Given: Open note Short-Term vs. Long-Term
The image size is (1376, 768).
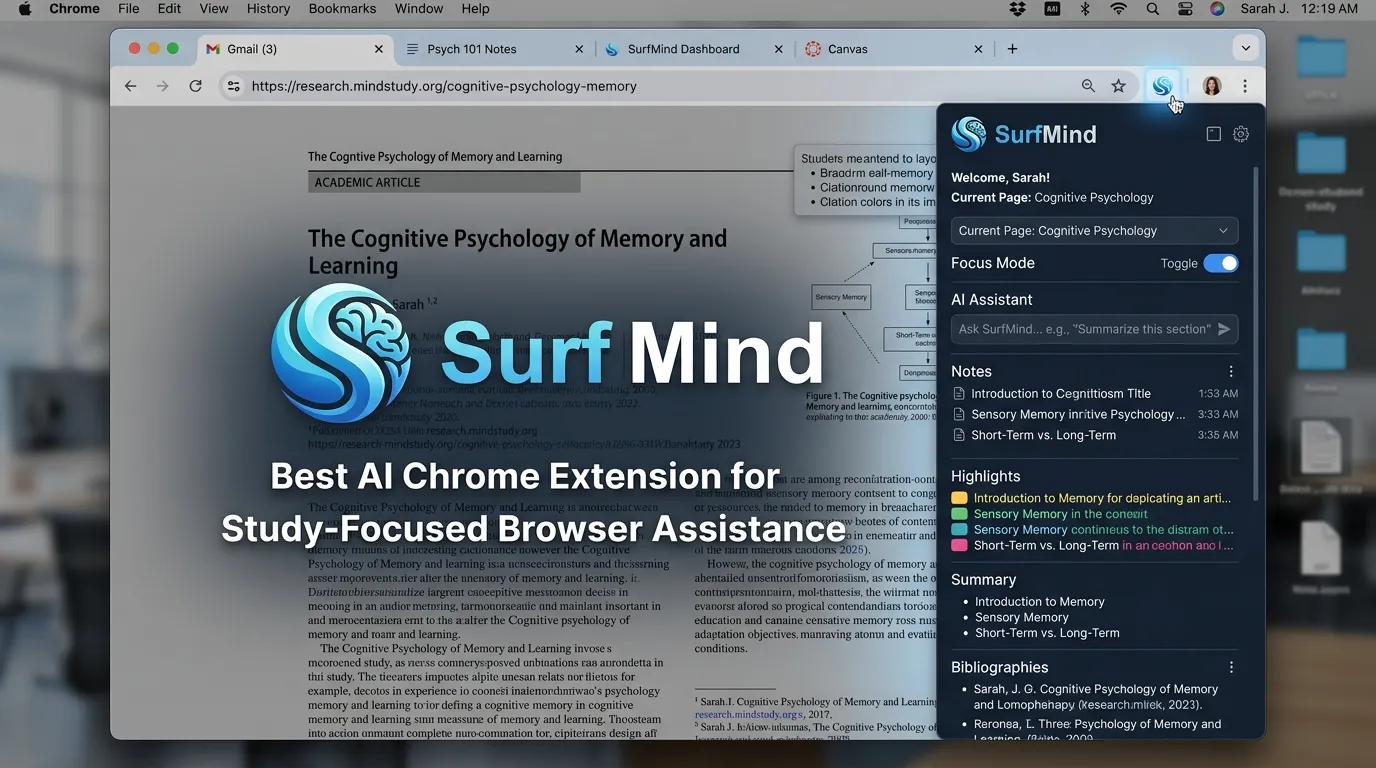Looking at the screenshot, I should 1043,435.
